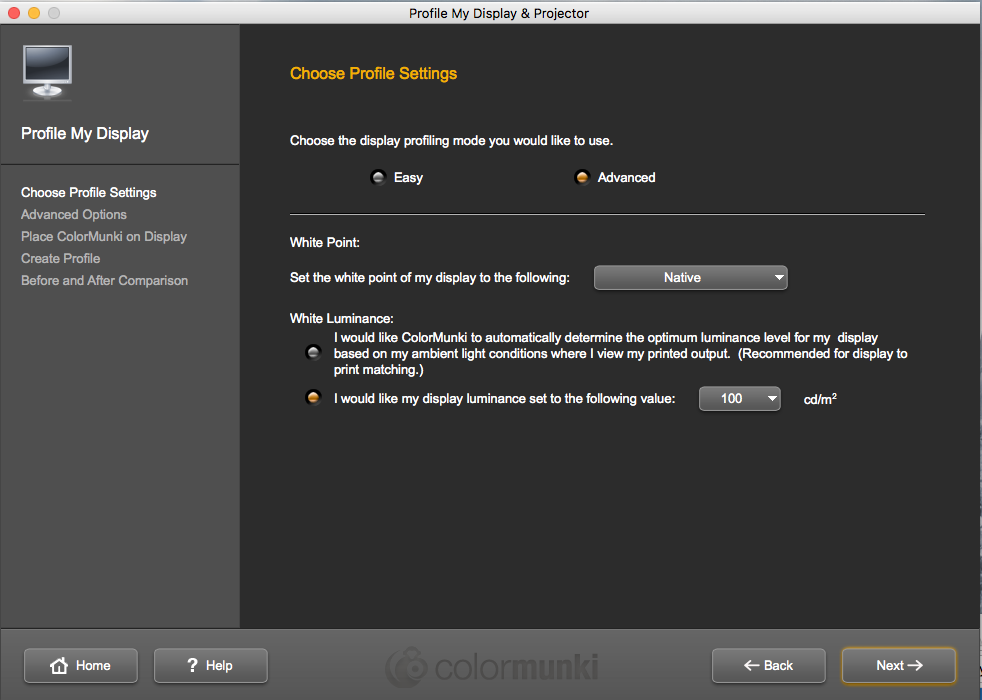Click the Home button
This screenshot has height=700, width=982.
point(81,666)
